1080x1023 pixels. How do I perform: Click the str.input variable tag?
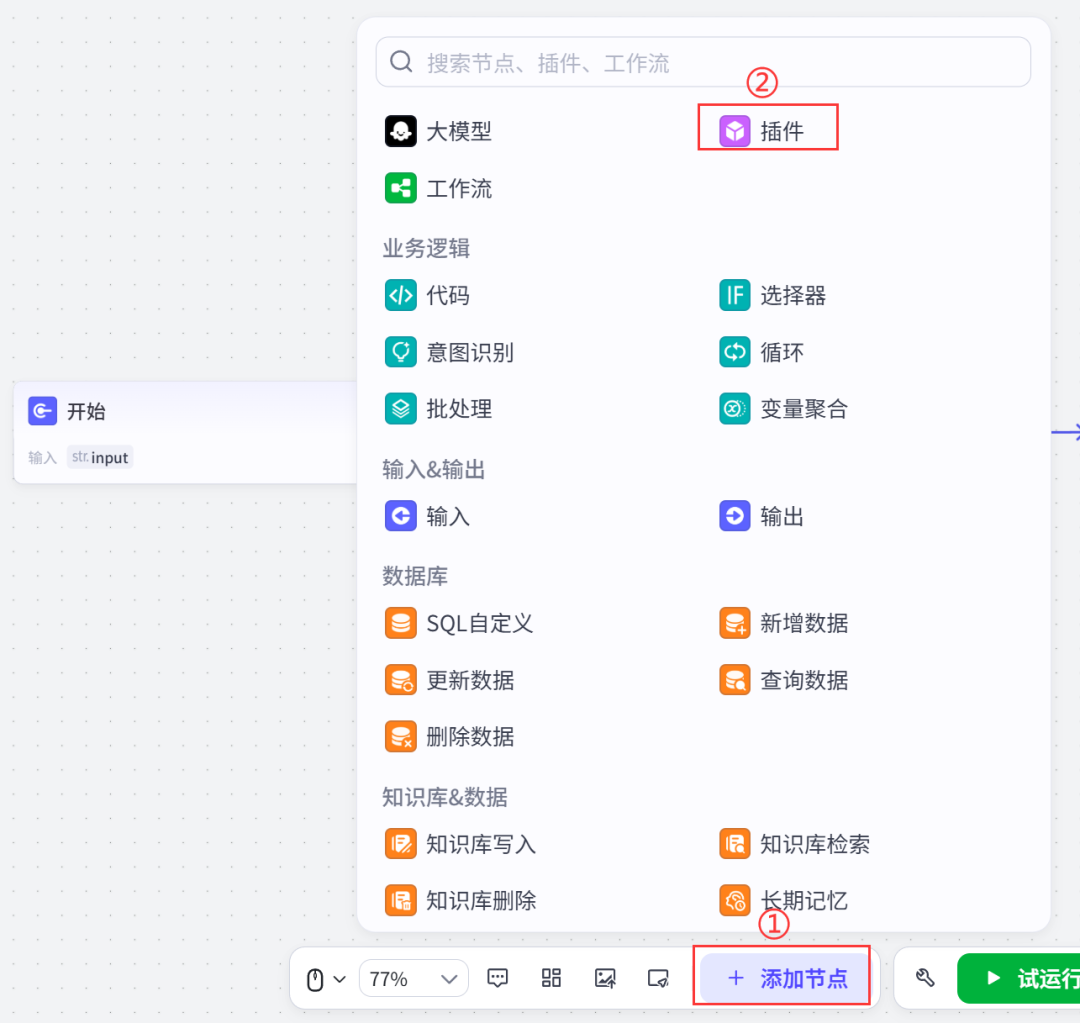click(100, 457)
